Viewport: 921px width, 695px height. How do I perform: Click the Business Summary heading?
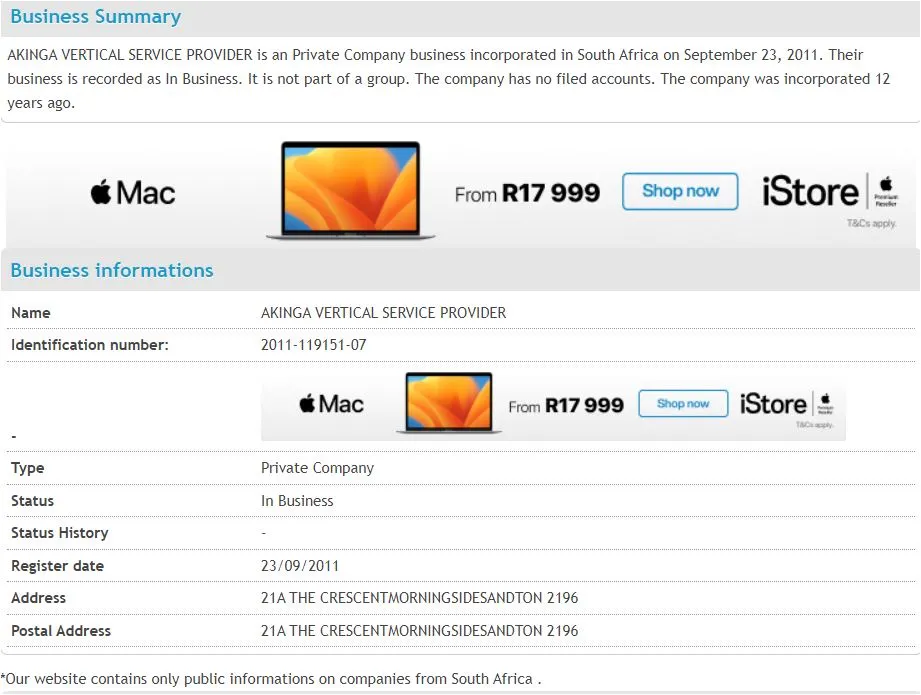coord(96,16)
